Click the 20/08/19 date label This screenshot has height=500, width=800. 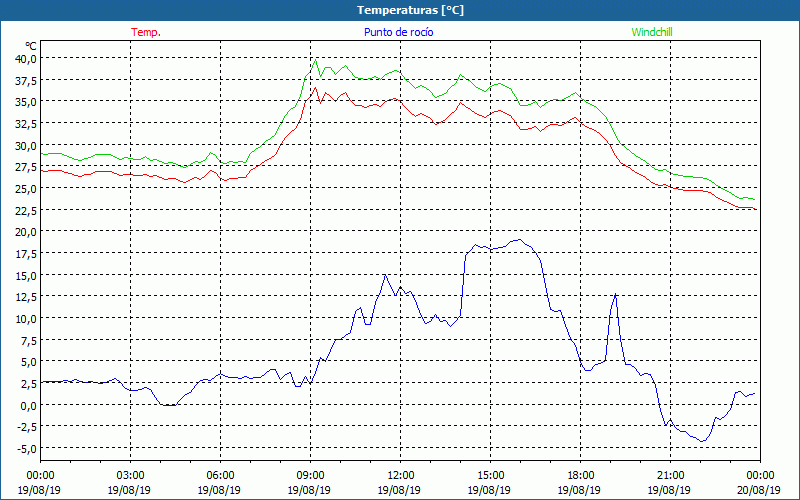(x=759, y=490)
